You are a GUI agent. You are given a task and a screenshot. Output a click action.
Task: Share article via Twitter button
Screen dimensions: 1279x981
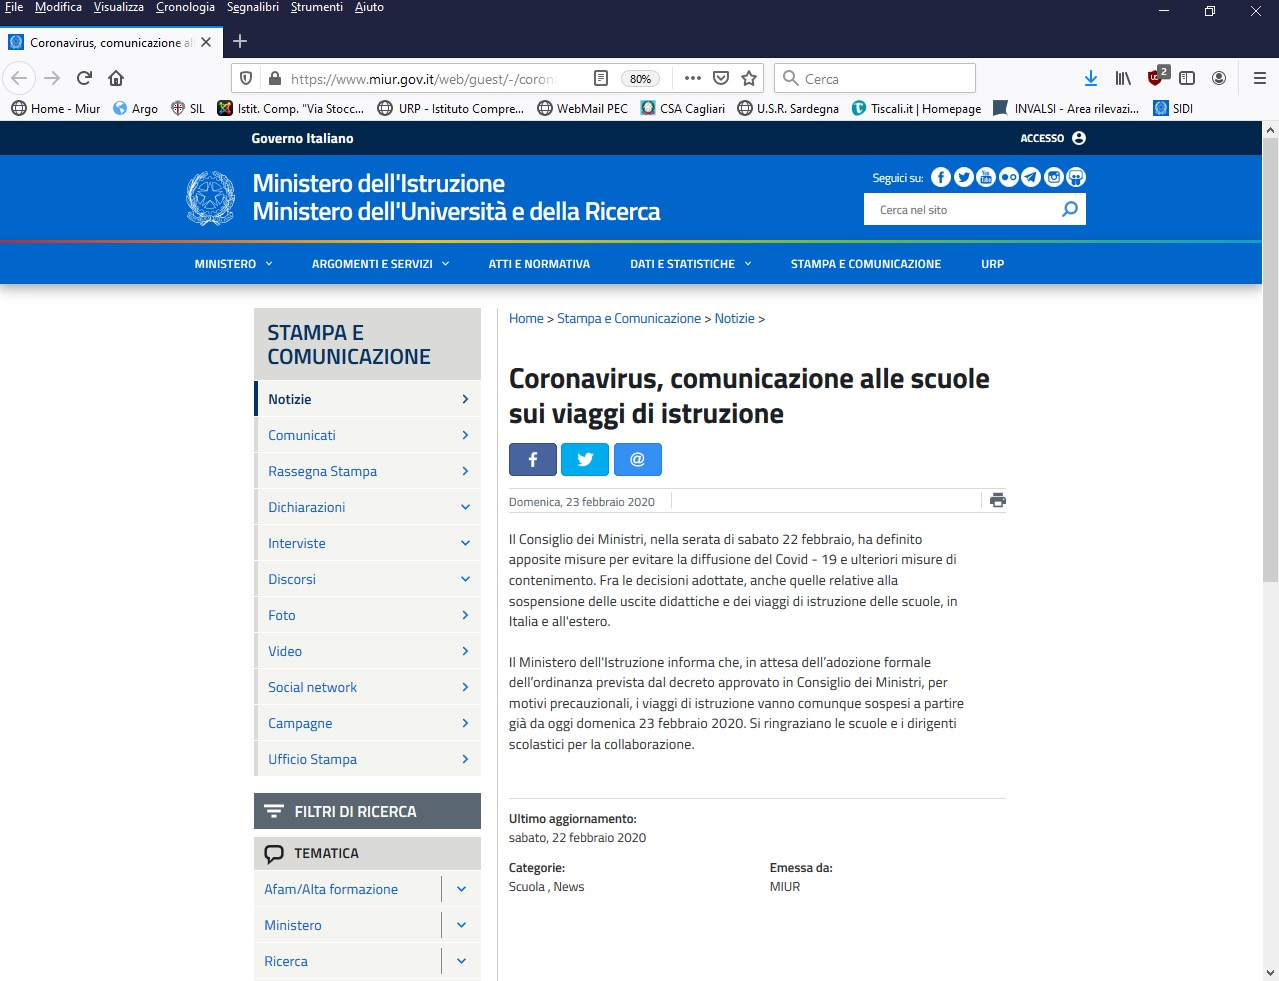tap(585, 459)
